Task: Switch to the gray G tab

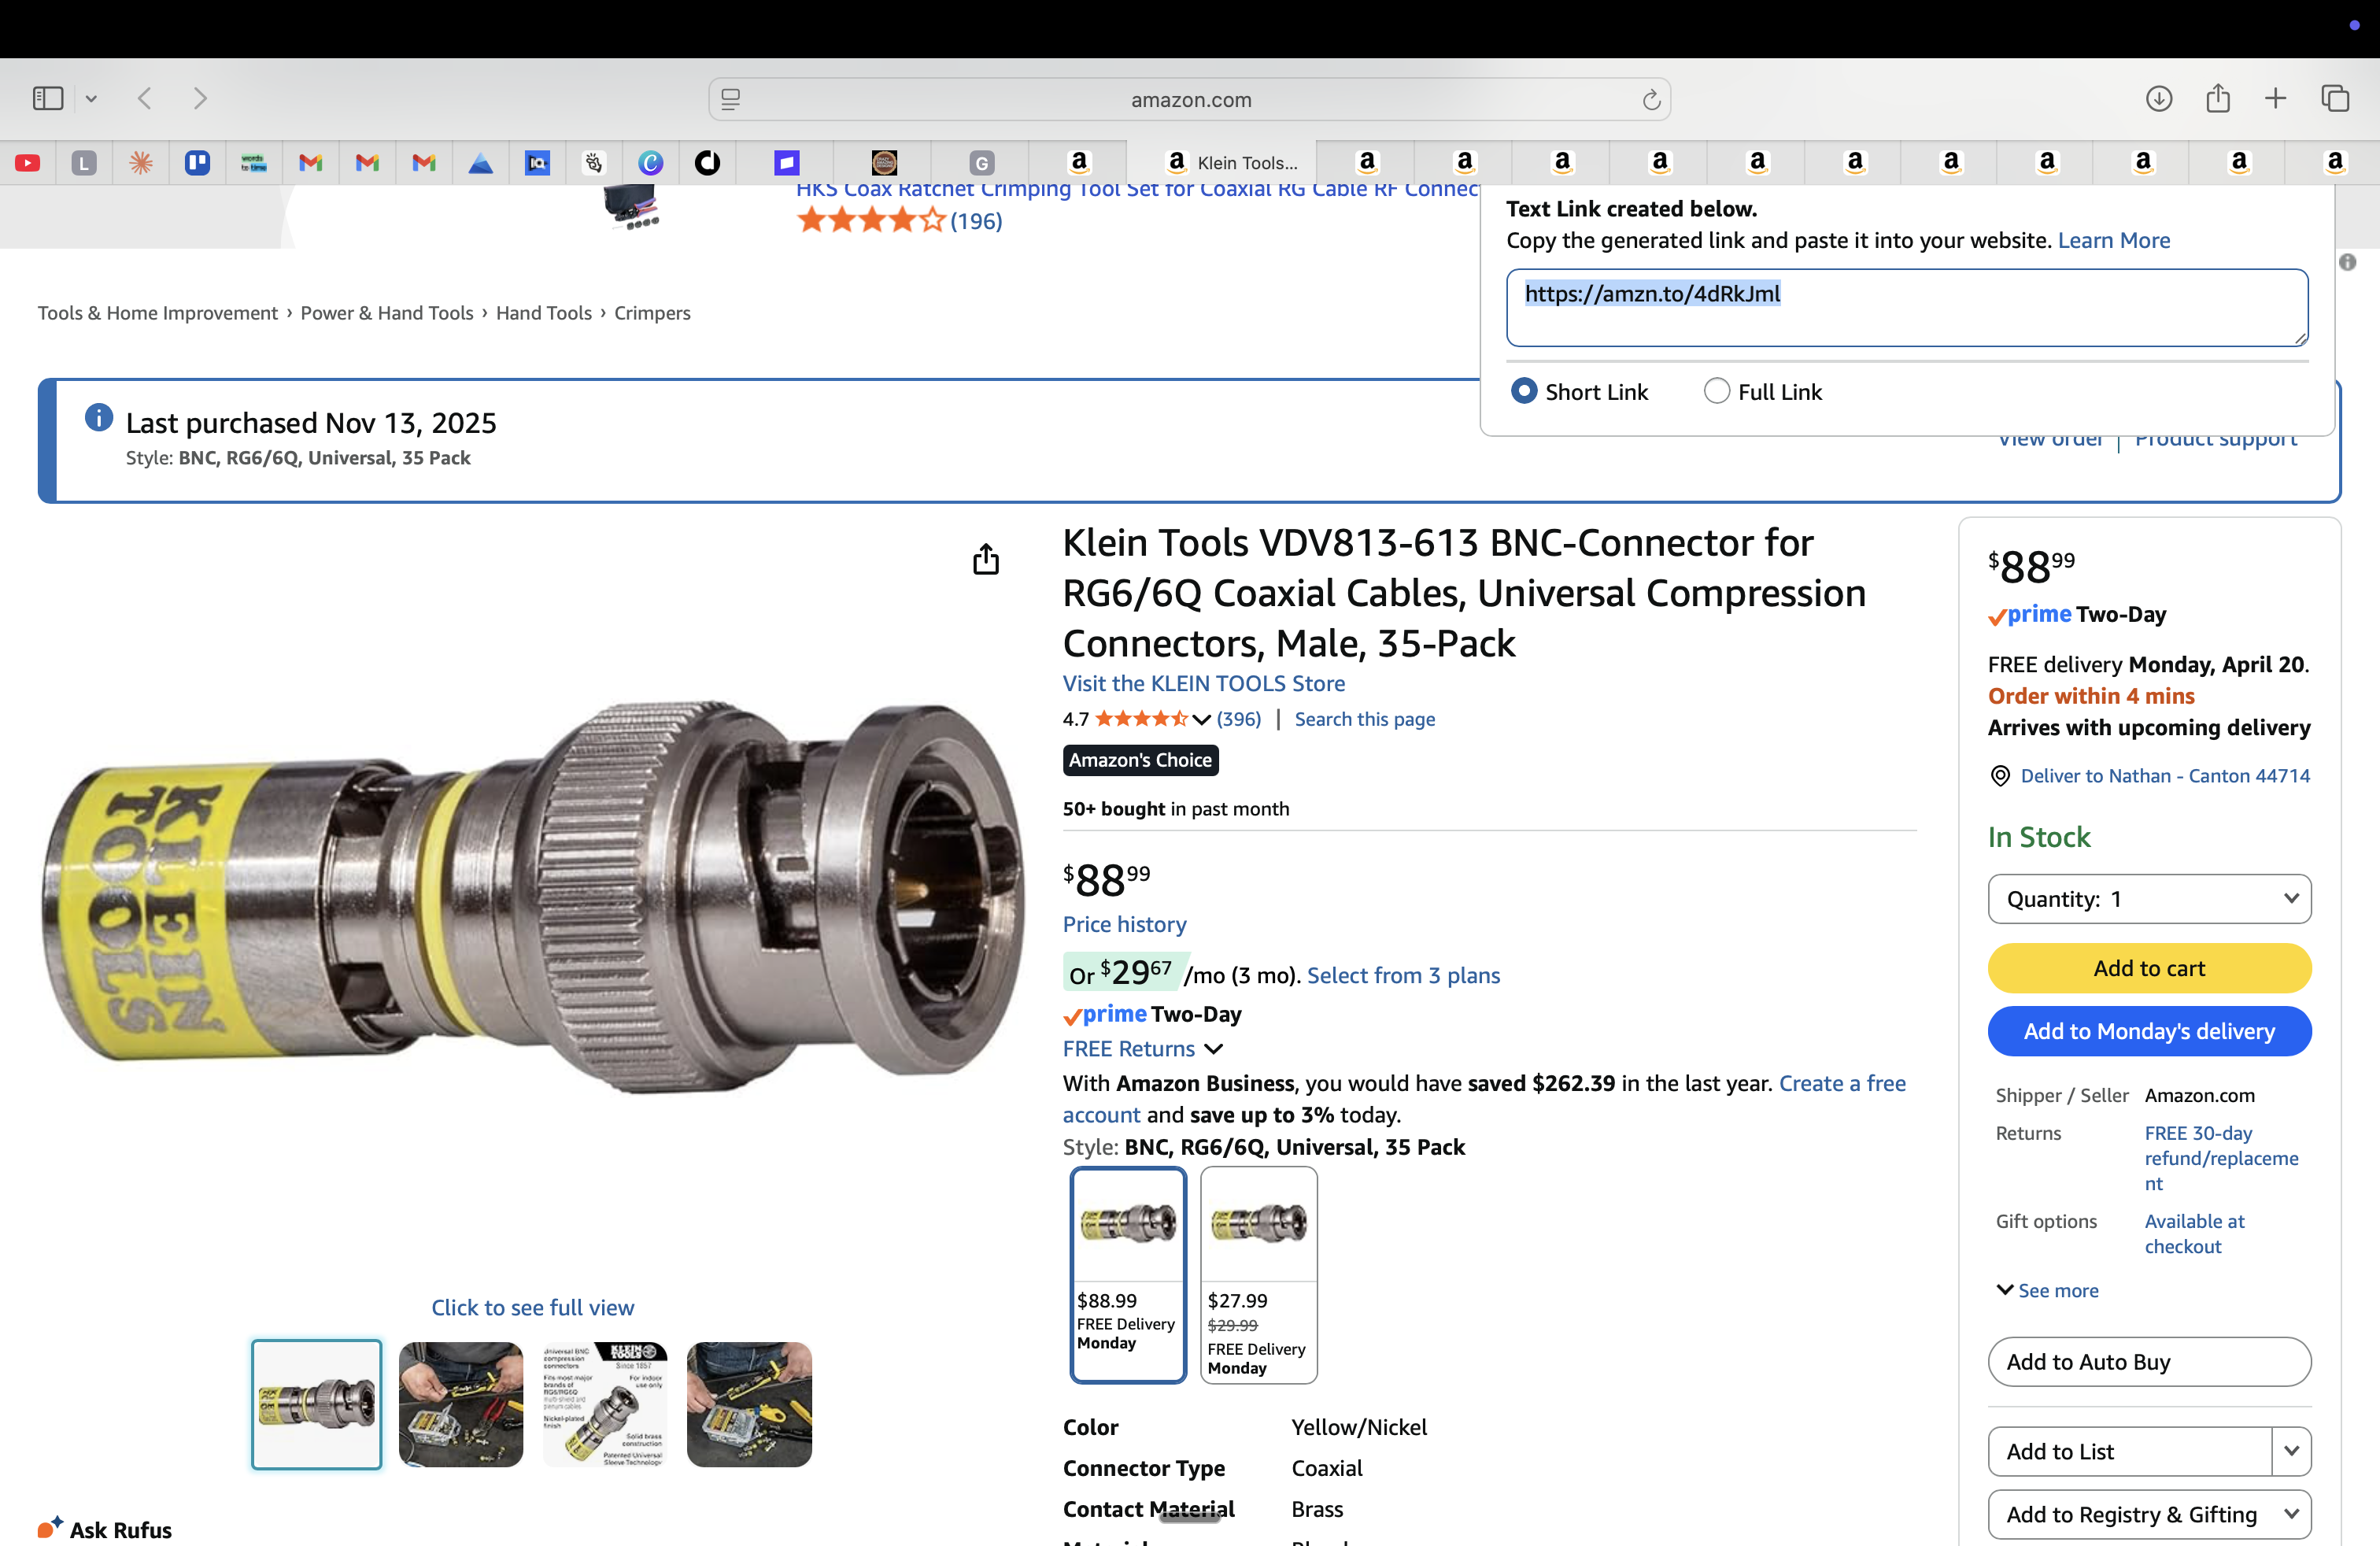Action: (982, 162)
